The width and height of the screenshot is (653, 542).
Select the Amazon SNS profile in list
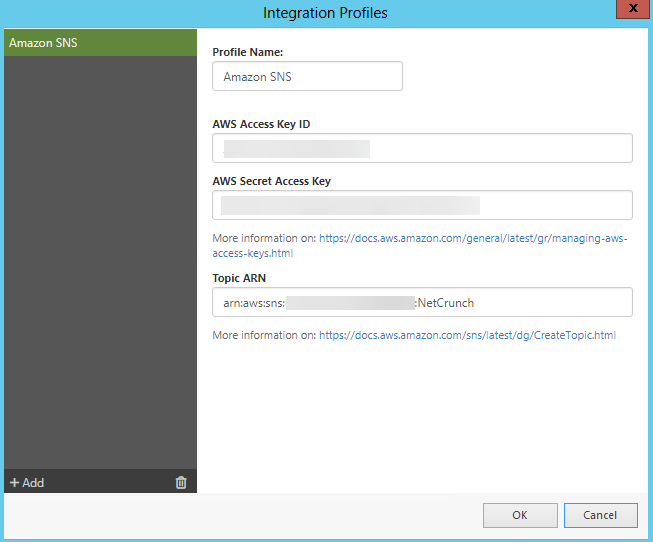point(100,42)
